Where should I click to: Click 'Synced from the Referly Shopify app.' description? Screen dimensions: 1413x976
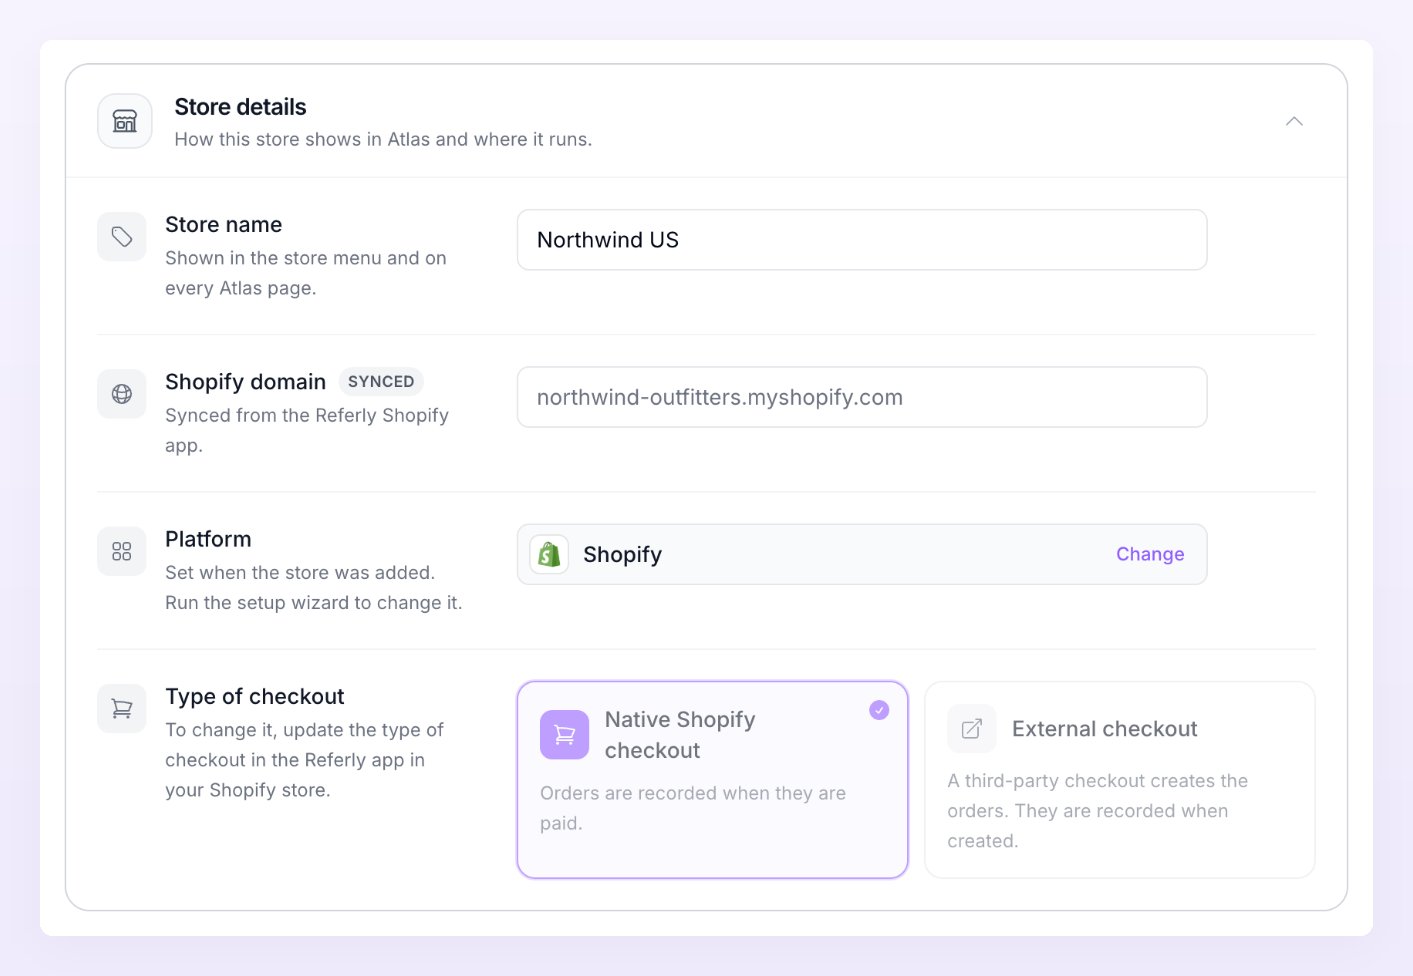pos(307,430)
